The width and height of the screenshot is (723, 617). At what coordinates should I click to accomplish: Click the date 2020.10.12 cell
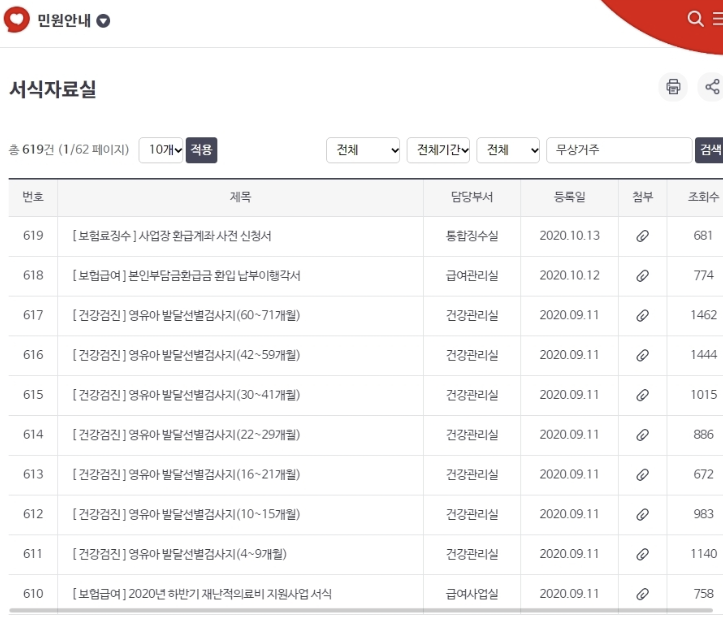[x=569, y=276]
